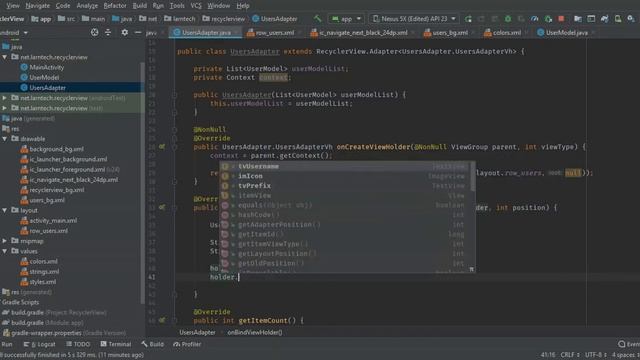Viewport: 640px width, 360px height.
Task: Open the Build tool window
Action: tap(153, 344)
